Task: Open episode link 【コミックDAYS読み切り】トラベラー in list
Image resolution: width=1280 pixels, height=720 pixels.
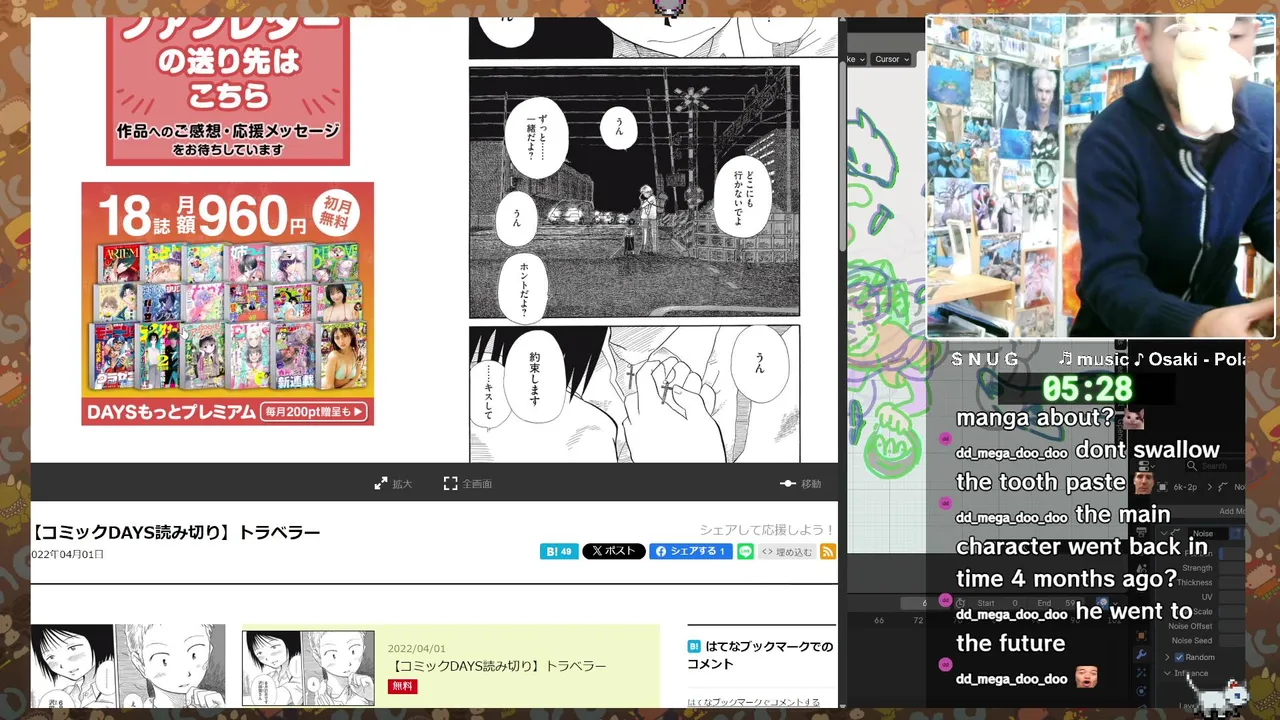Action: [x=497, y=666]
